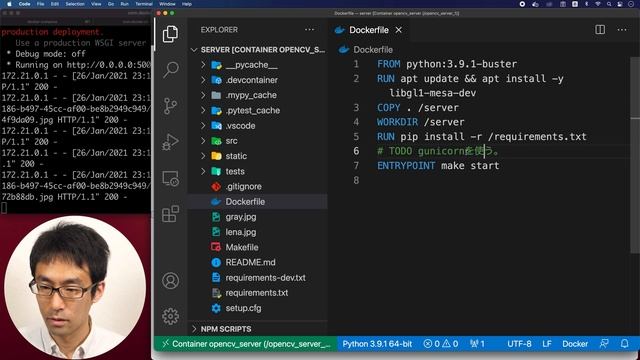This screenshot has height=360, width=640.
Task: Close the Dockerfile editor tab
Action: [398, 30]
